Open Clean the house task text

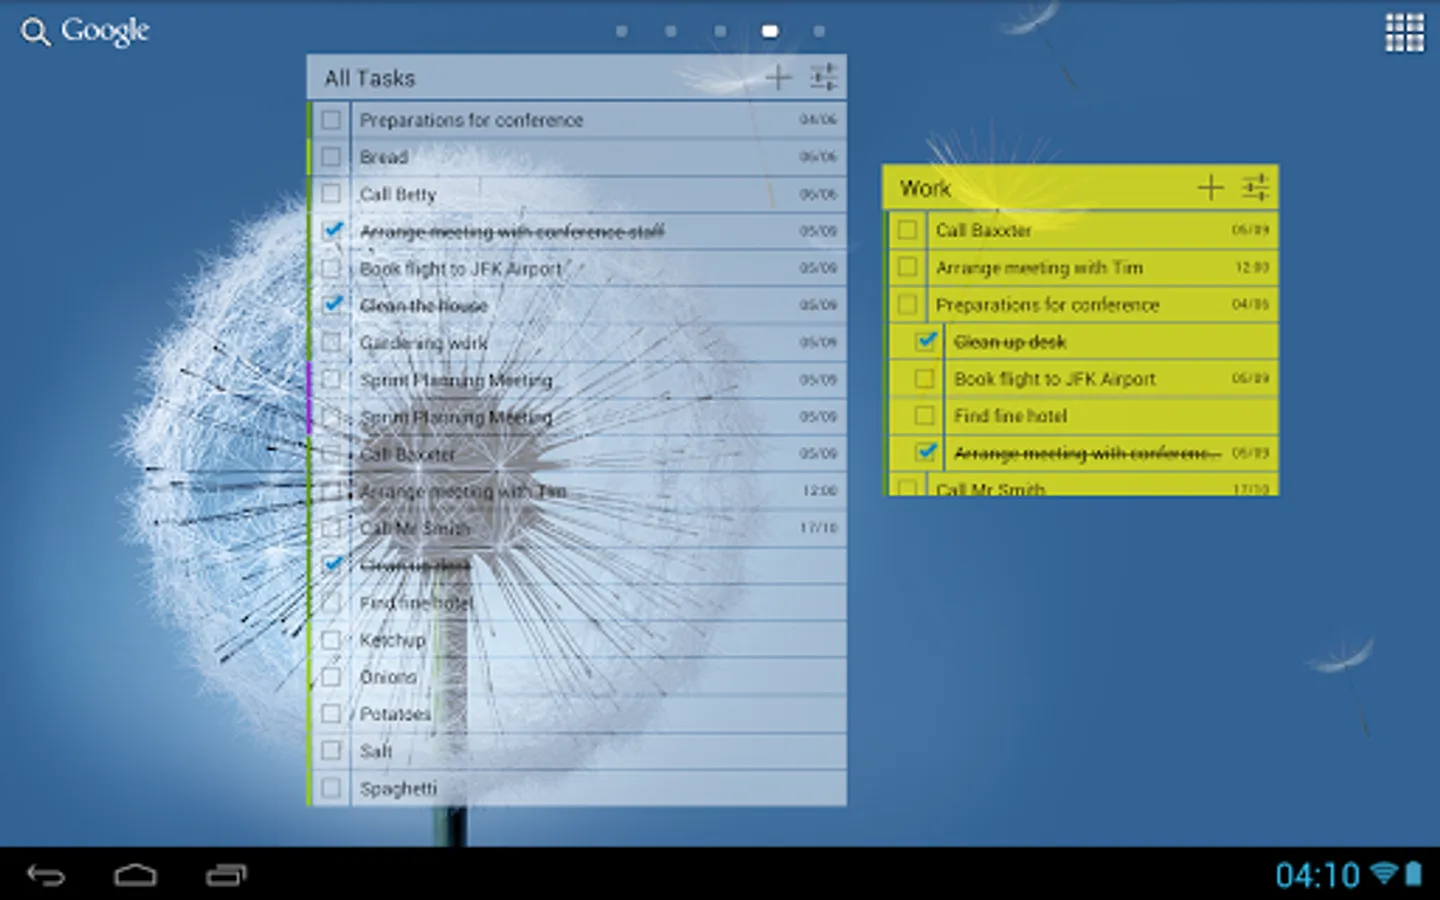[424, 305]
